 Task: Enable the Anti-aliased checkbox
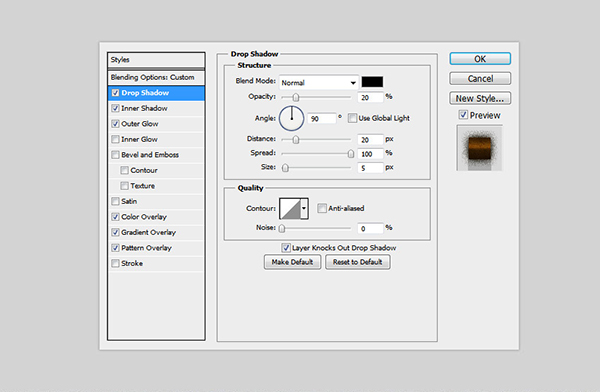click(x=322, y=208)
